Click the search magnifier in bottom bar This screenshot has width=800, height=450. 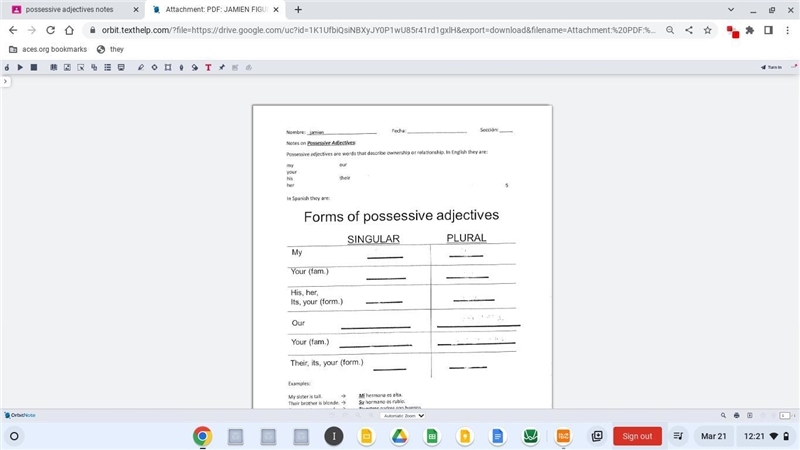click(723, 415)
